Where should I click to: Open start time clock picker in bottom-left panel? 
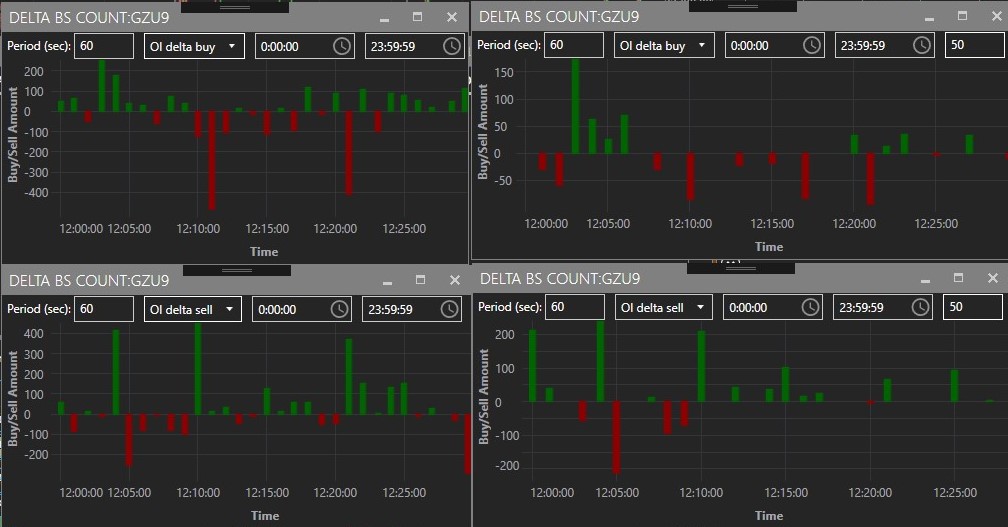[x=339, y=309]
